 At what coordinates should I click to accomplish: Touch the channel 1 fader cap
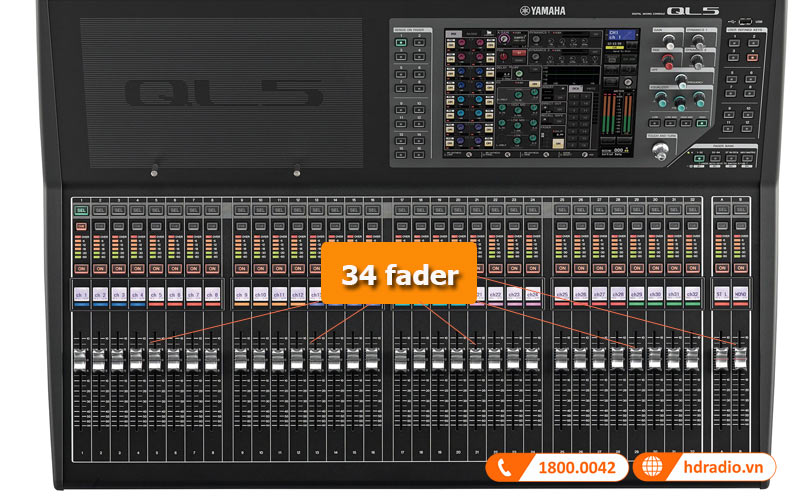click(80, 359)
